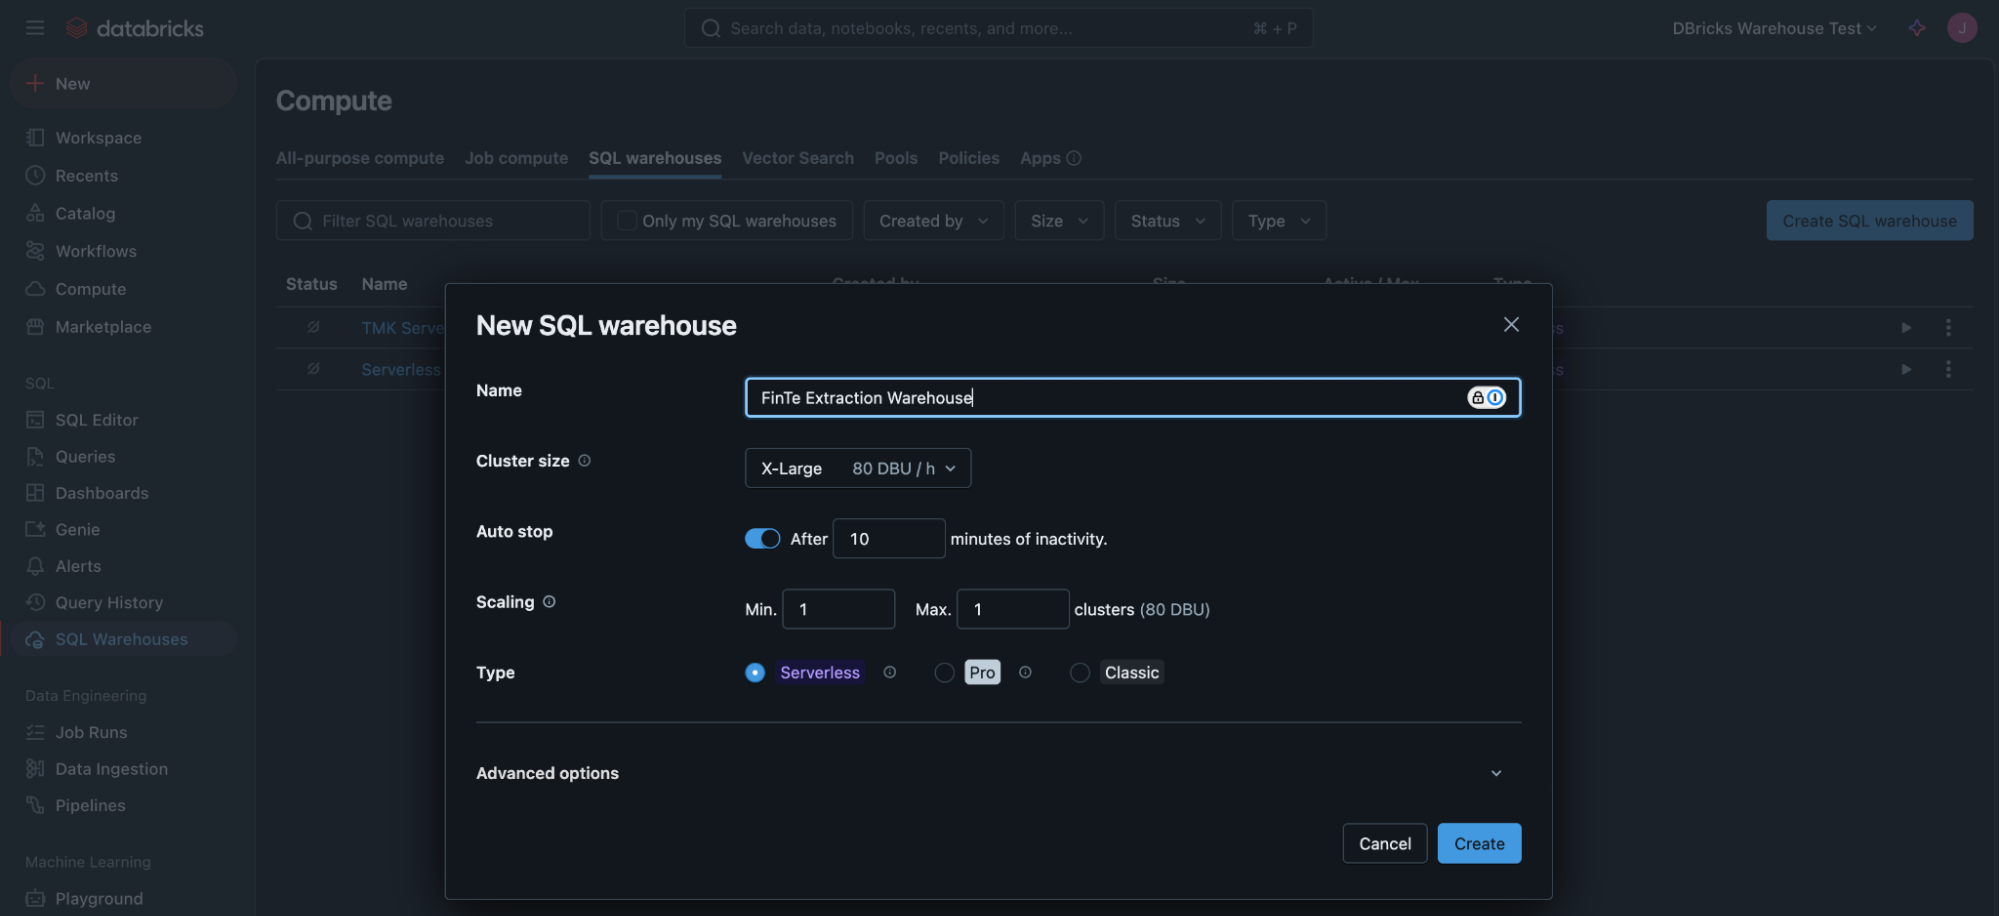Click the Cluster size info icon
This screenshot has height=916, width=1999.
point(585,461)
